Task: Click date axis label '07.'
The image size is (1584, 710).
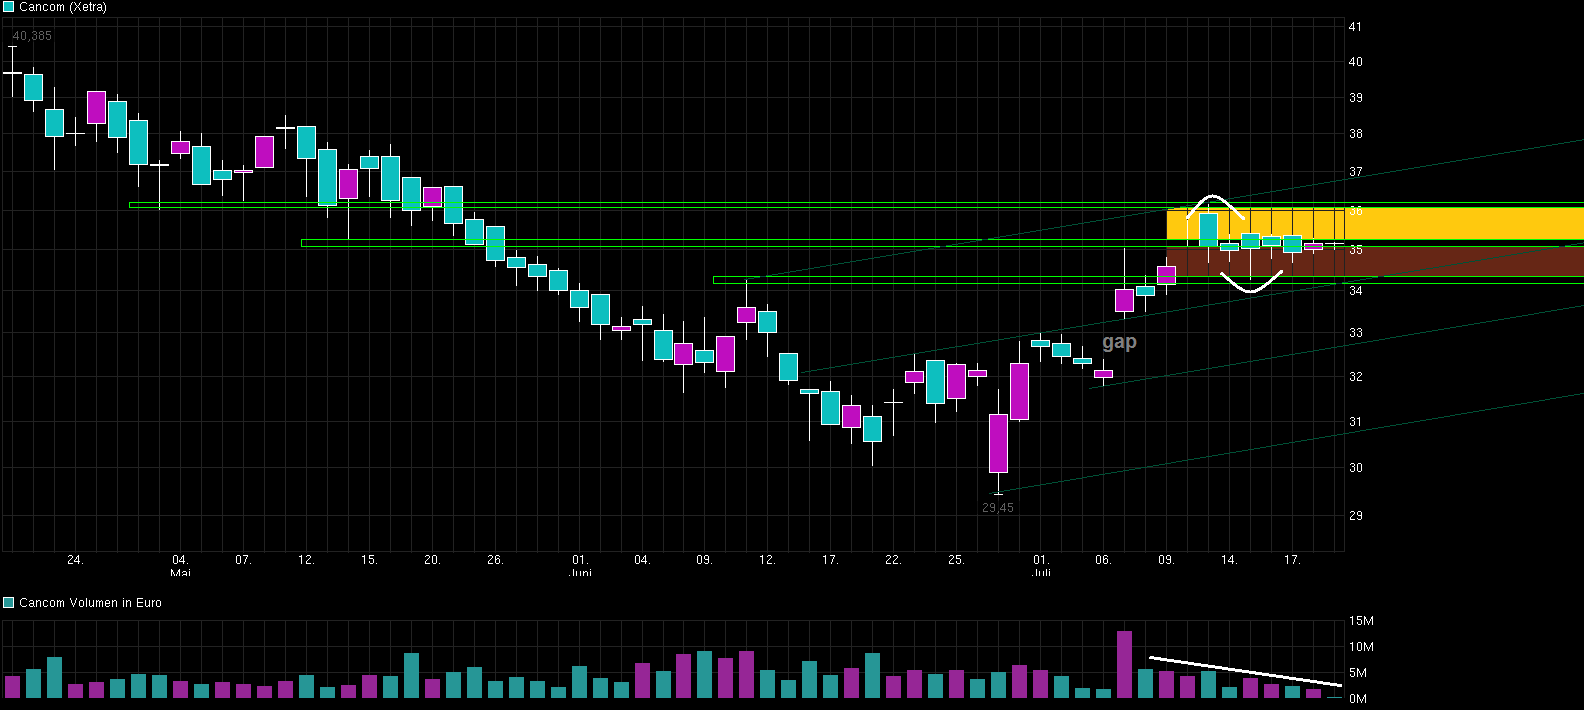Action: pyautogui.click(x=243, y=560)
